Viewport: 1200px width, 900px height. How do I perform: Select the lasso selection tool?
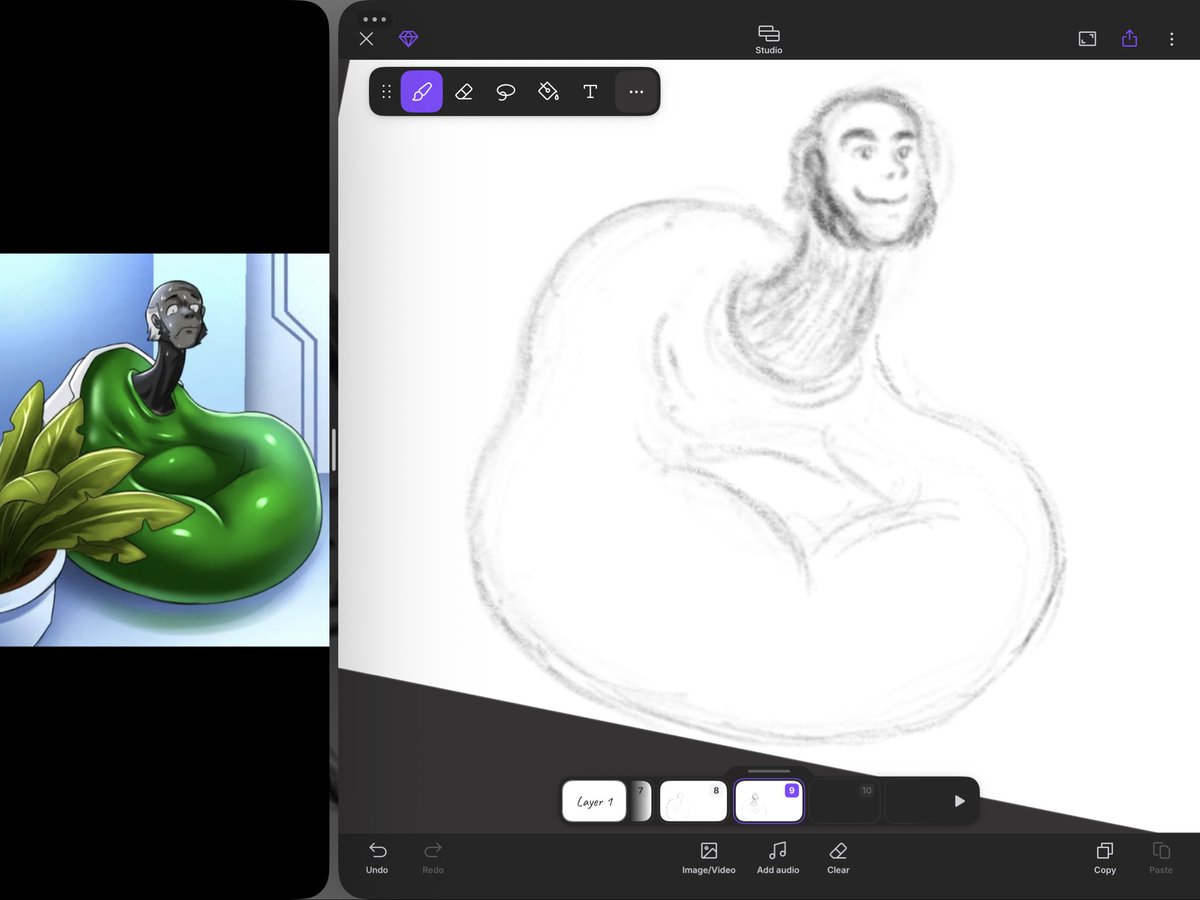point(506,92)
